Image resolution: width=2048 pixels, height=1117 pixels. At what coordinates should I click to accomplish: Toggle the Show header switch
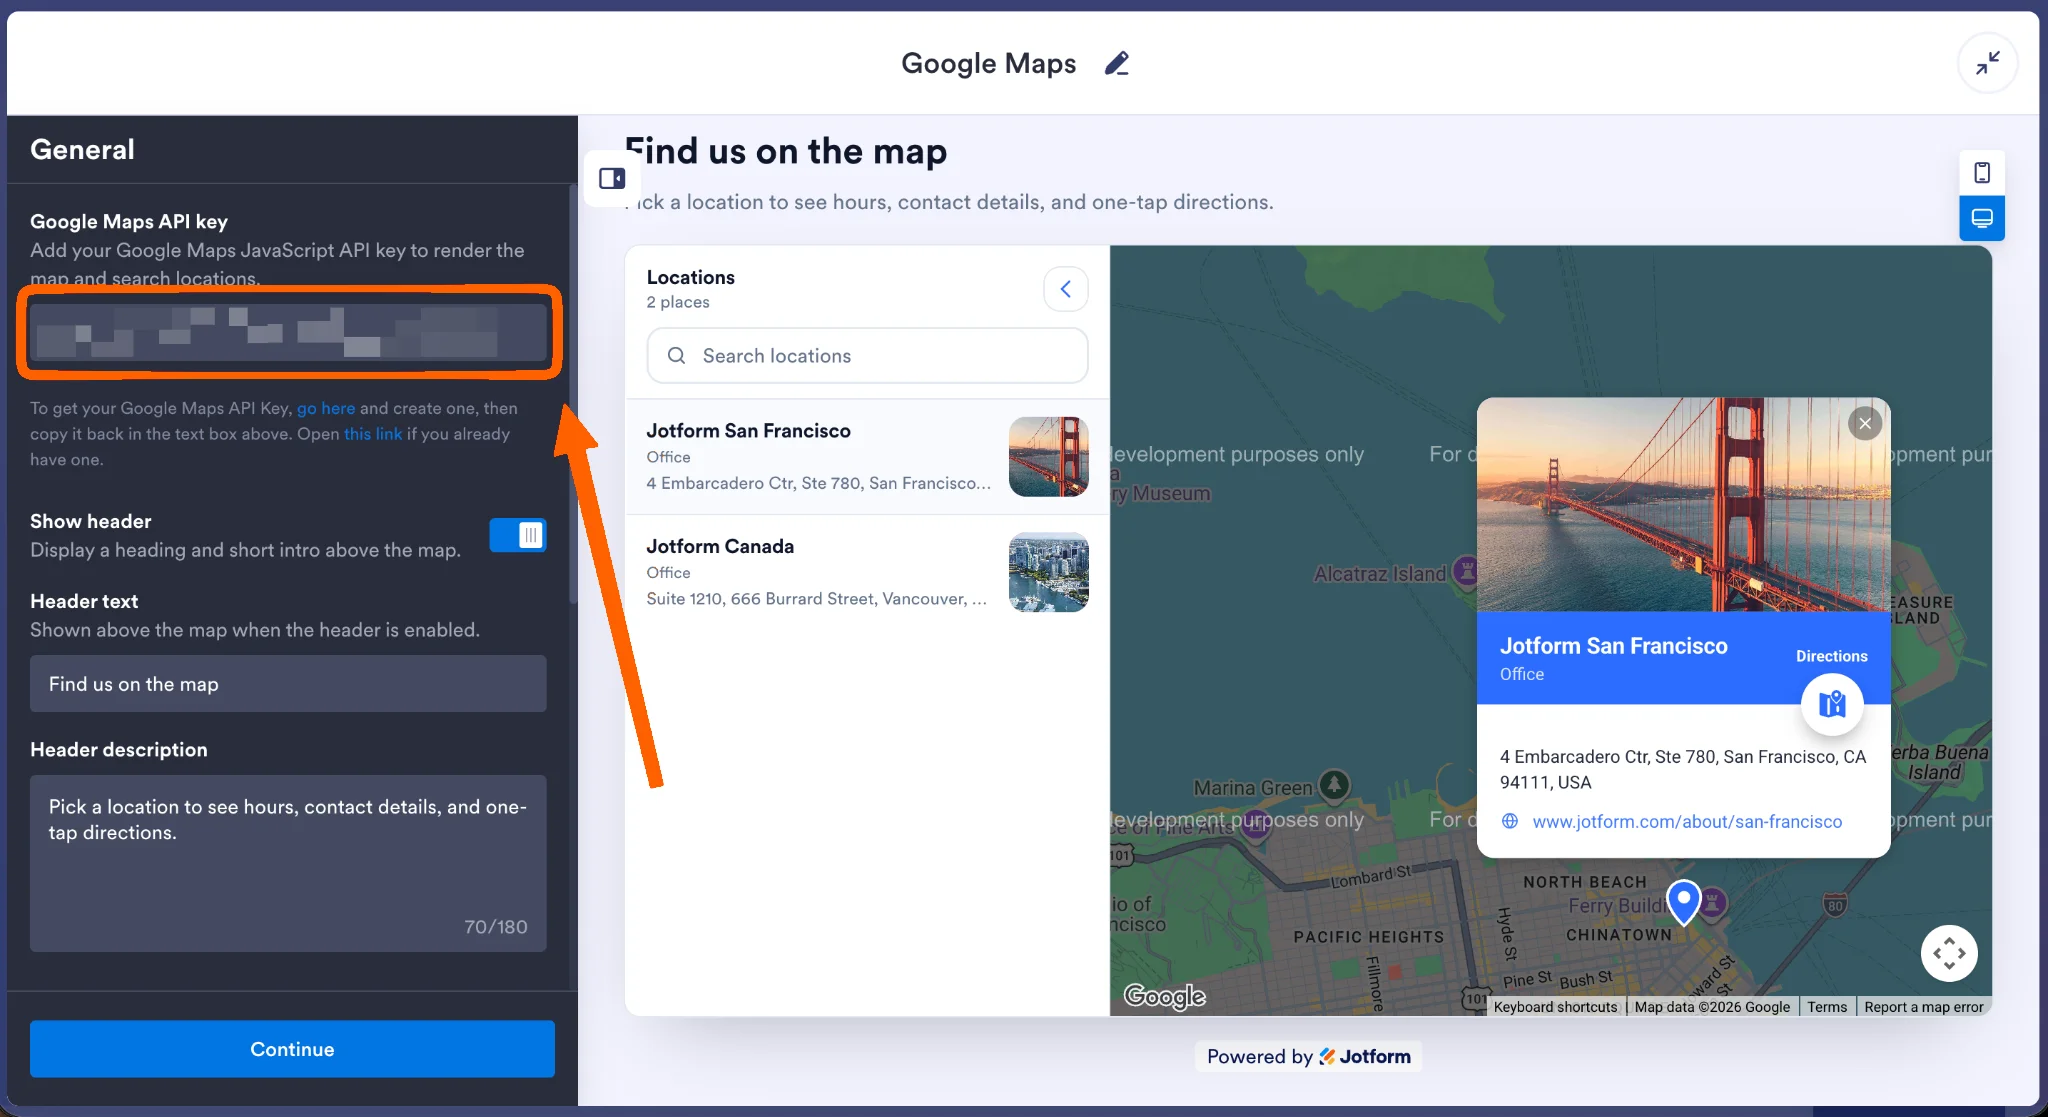pos(518,535)
